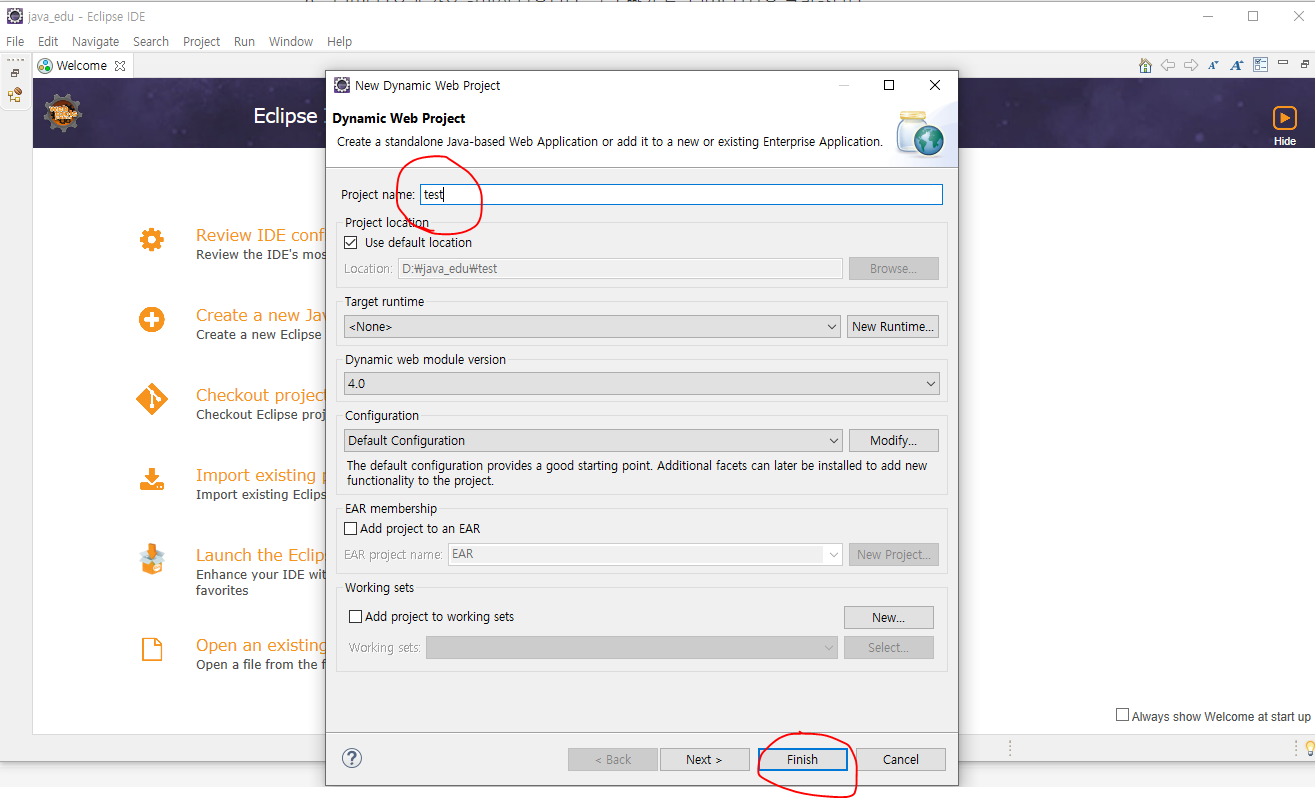Open the Run menu
1315x798 pixels.
coord(244,42)
